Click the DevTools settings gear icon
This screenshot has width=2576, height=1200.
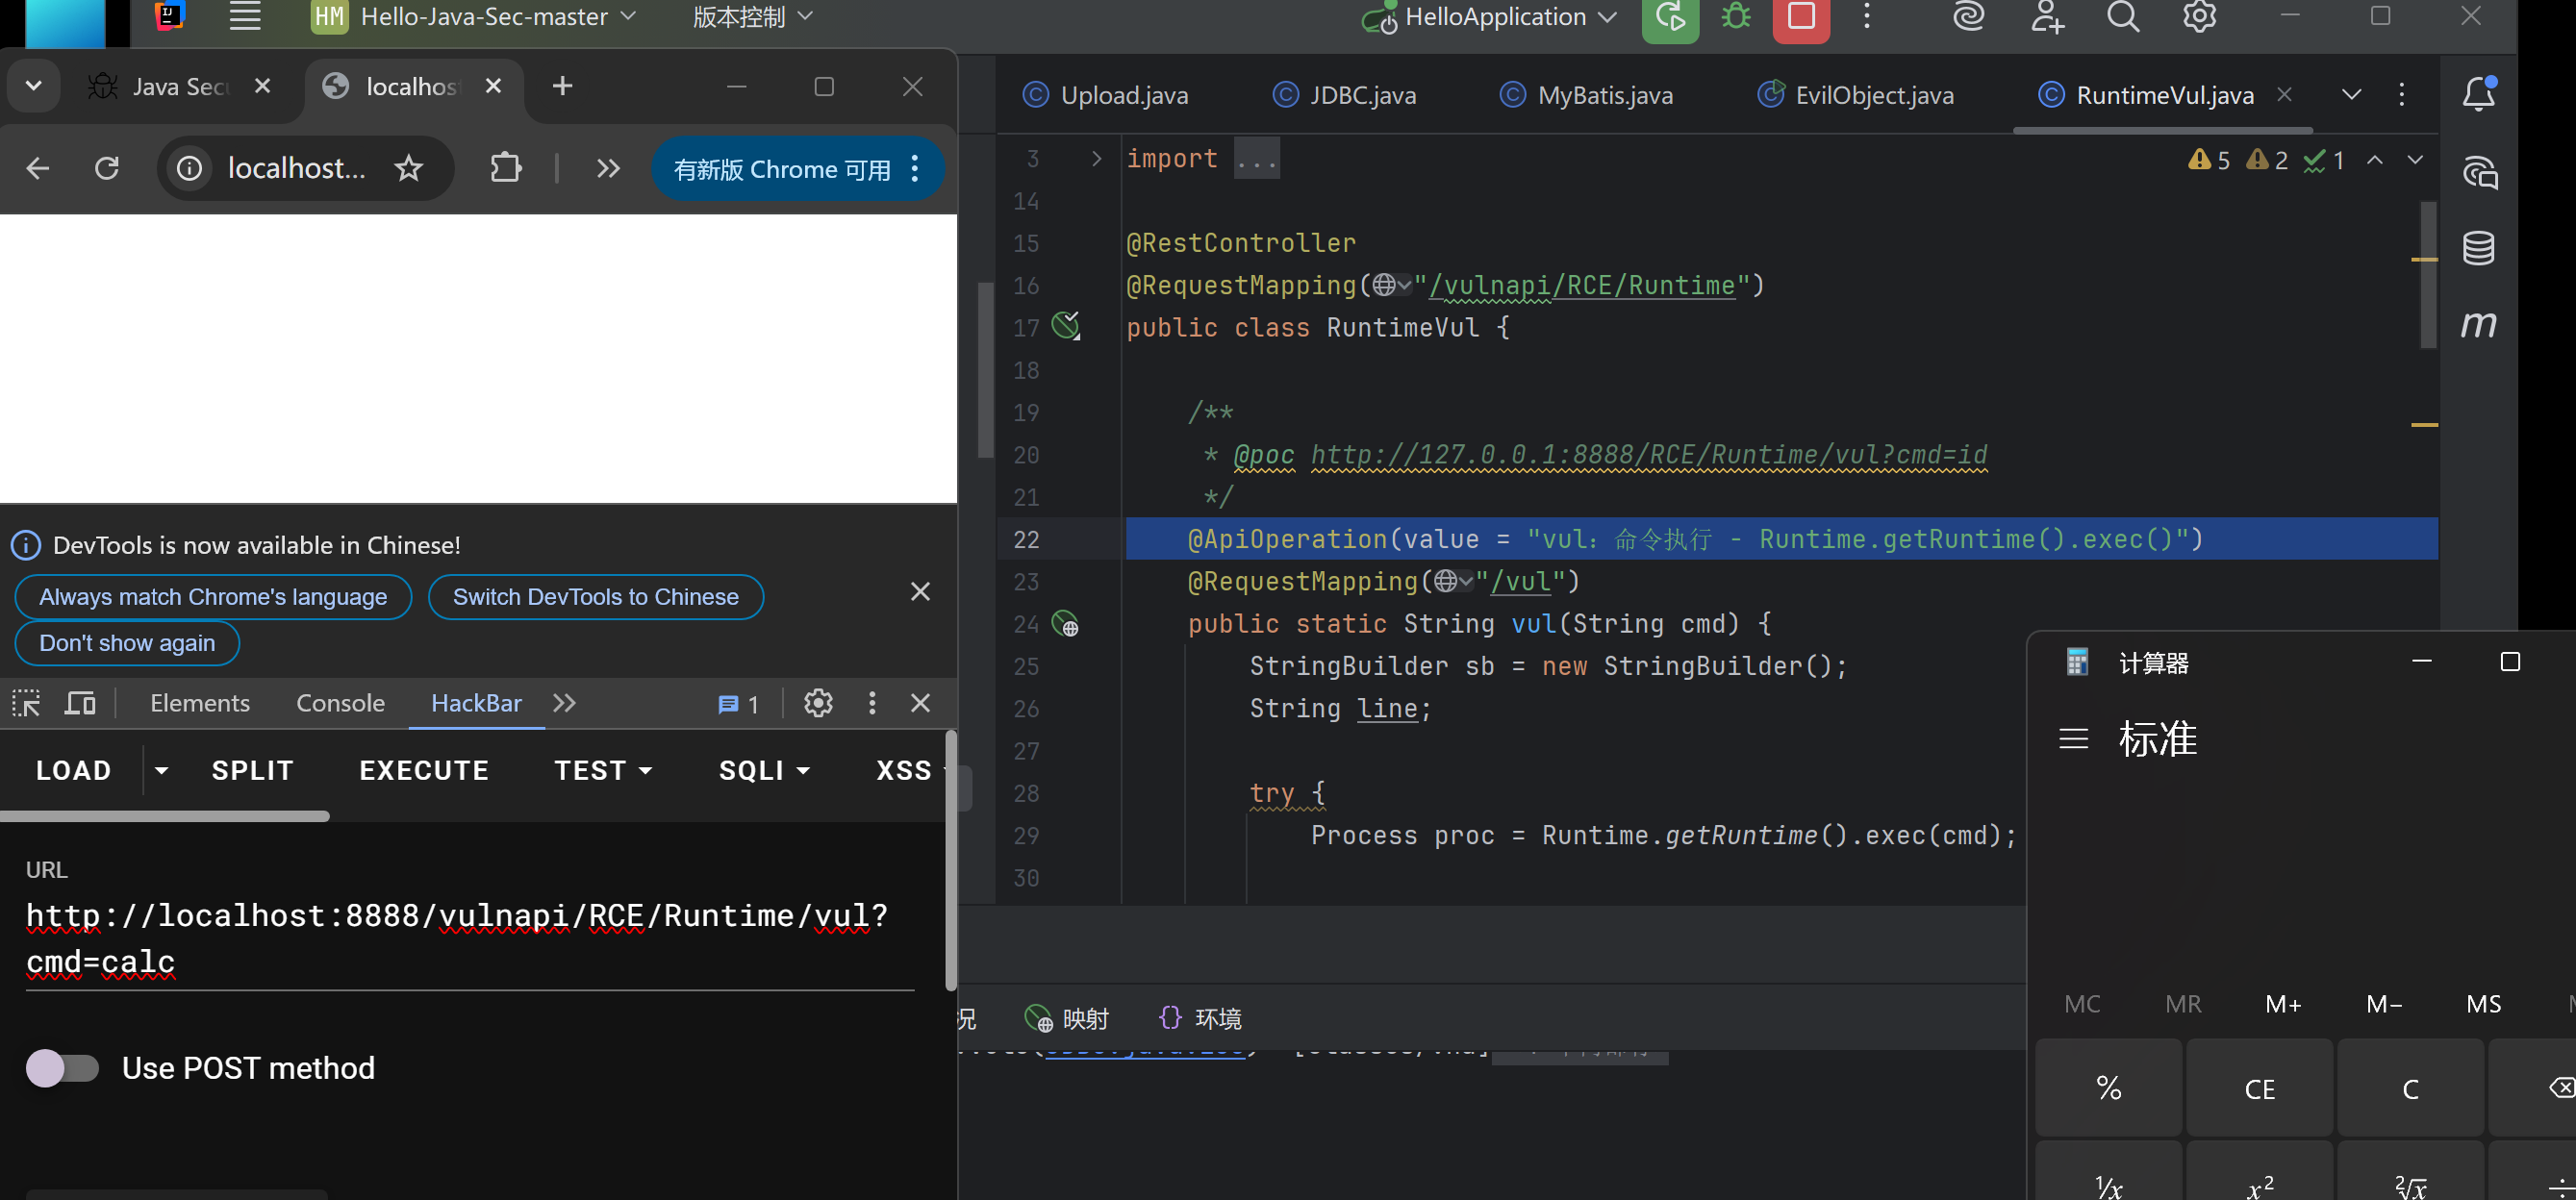coord(818,703)
